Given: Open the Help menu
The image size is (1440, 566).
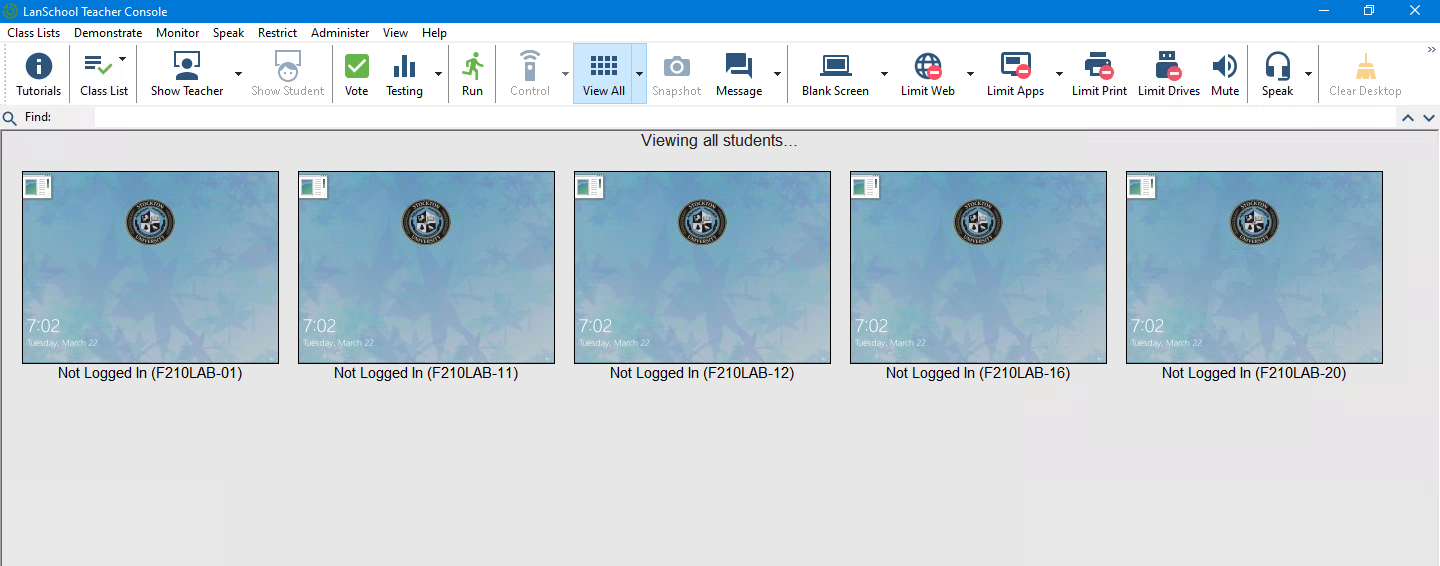Looking at the screenshot, I should (x=434, y=33).
